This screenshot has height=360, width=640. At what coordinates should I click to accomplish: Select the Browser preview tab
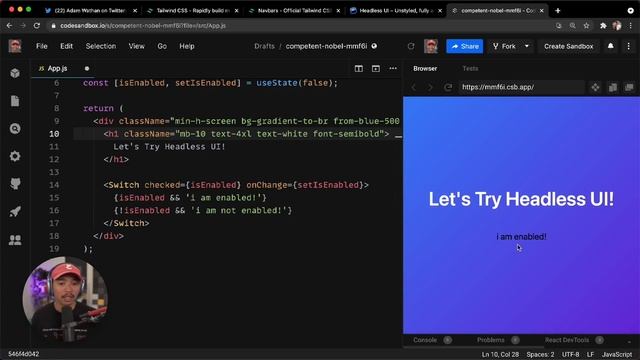point(425,69)
